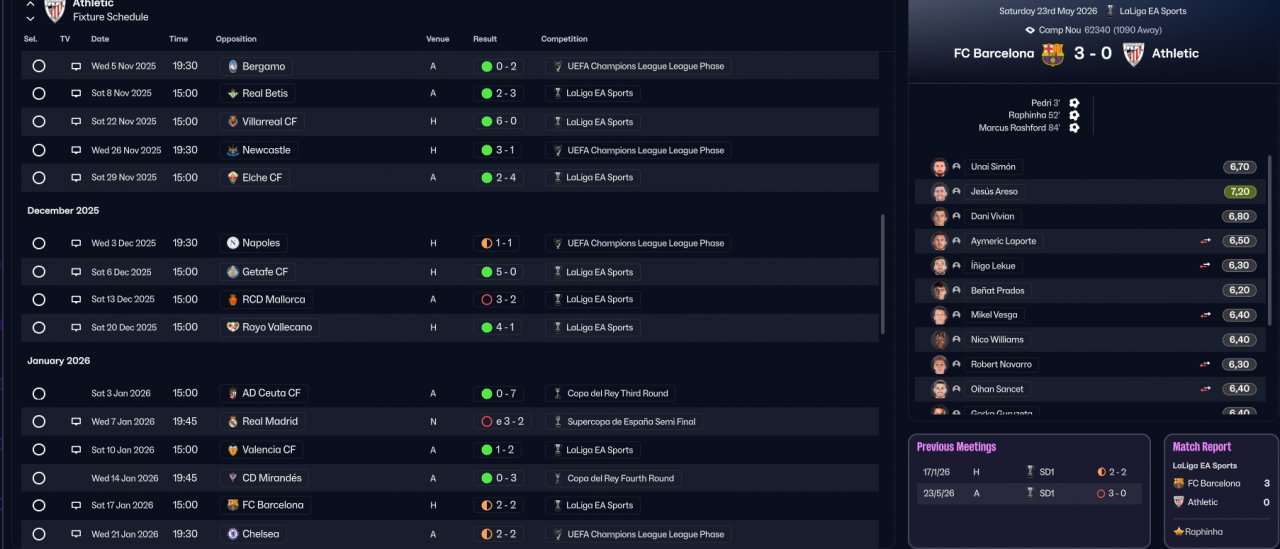The image size is (1280, 549).
Task: Click the Camp Nou stadium icon
Action: [1031, 30]
